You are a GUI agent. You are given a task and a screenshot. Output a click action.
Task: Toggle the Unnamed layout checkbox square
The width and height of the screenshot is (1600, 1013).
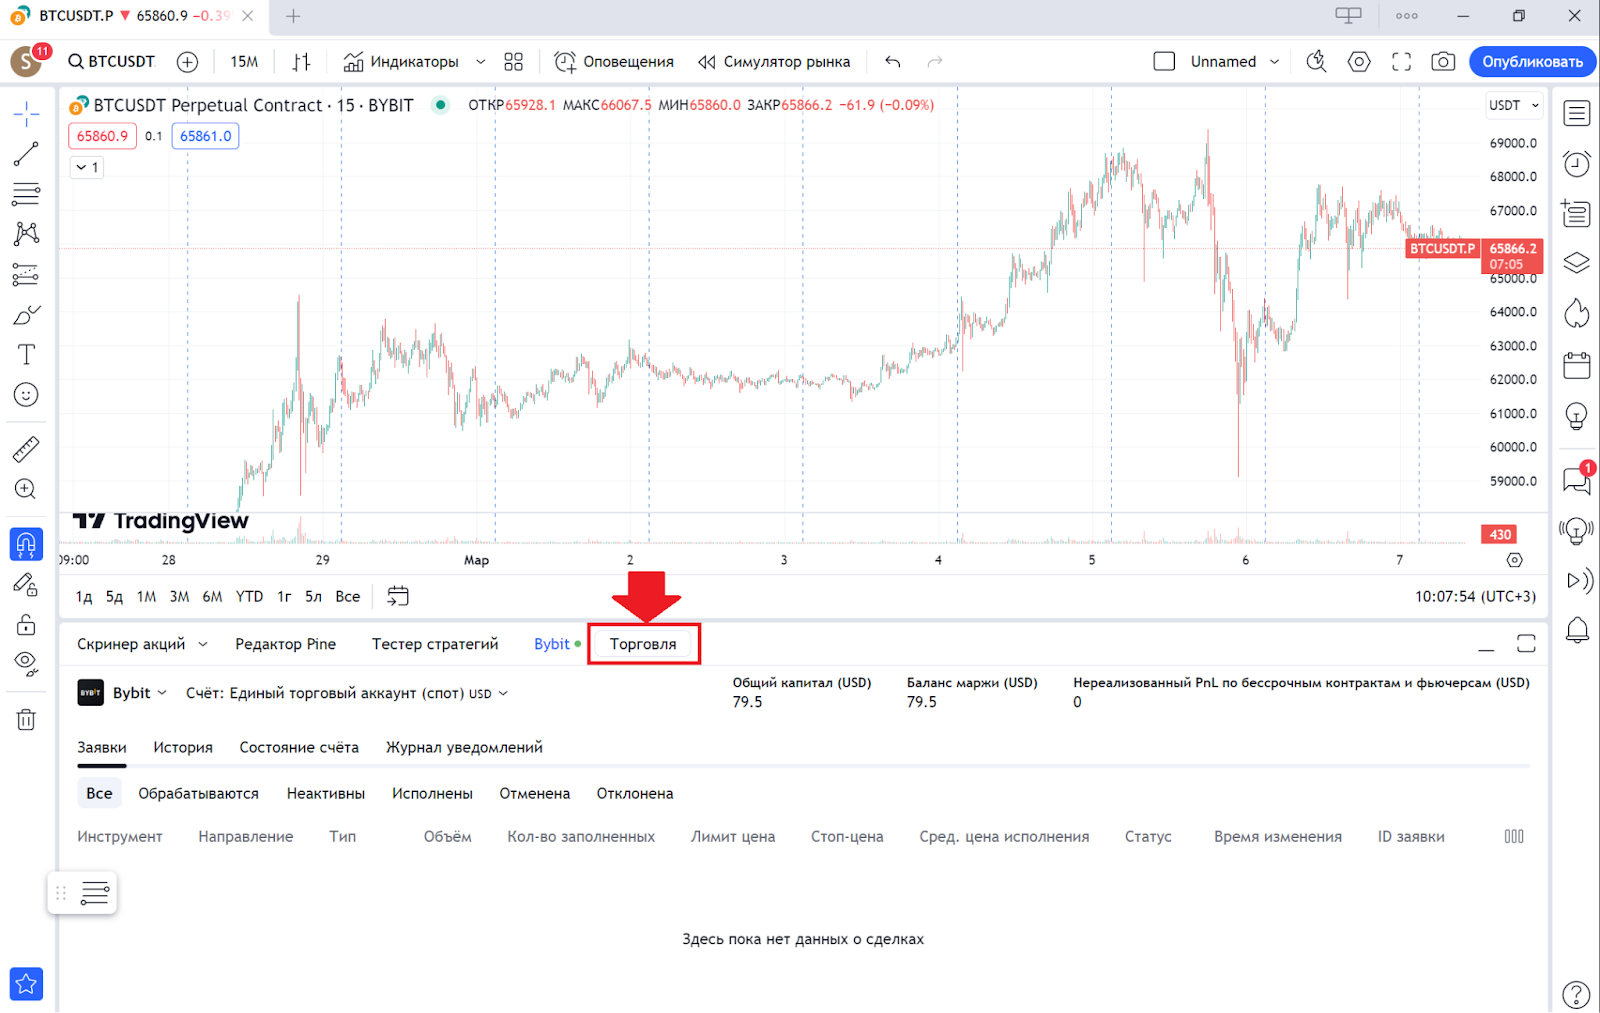tap(1164, 62)
